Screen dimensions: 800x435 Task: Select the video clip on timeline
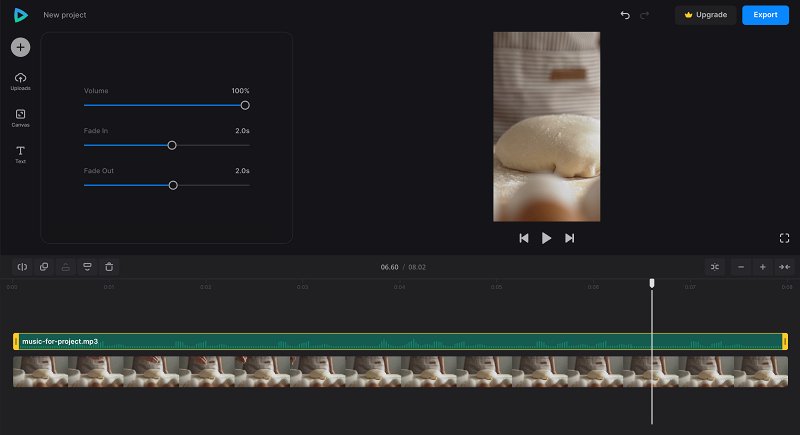pos(401,371)
